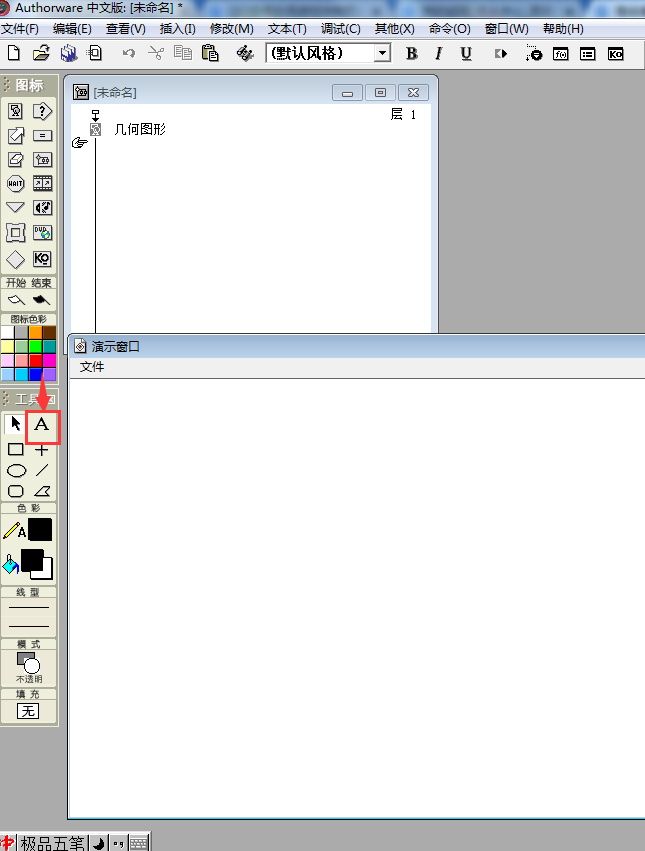Toggle Italic text formatting

click(x=438, y=54)
